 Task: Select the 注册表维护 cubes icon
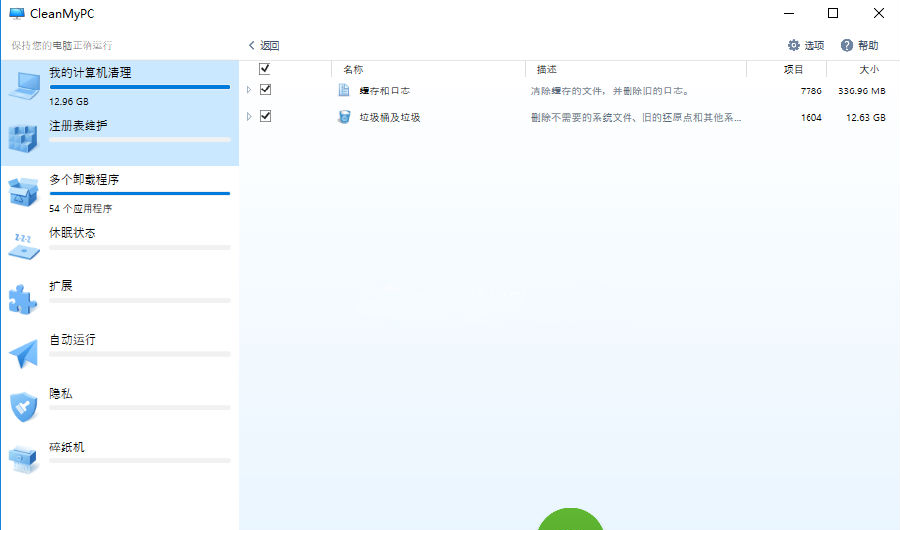[x=23, y=138]
